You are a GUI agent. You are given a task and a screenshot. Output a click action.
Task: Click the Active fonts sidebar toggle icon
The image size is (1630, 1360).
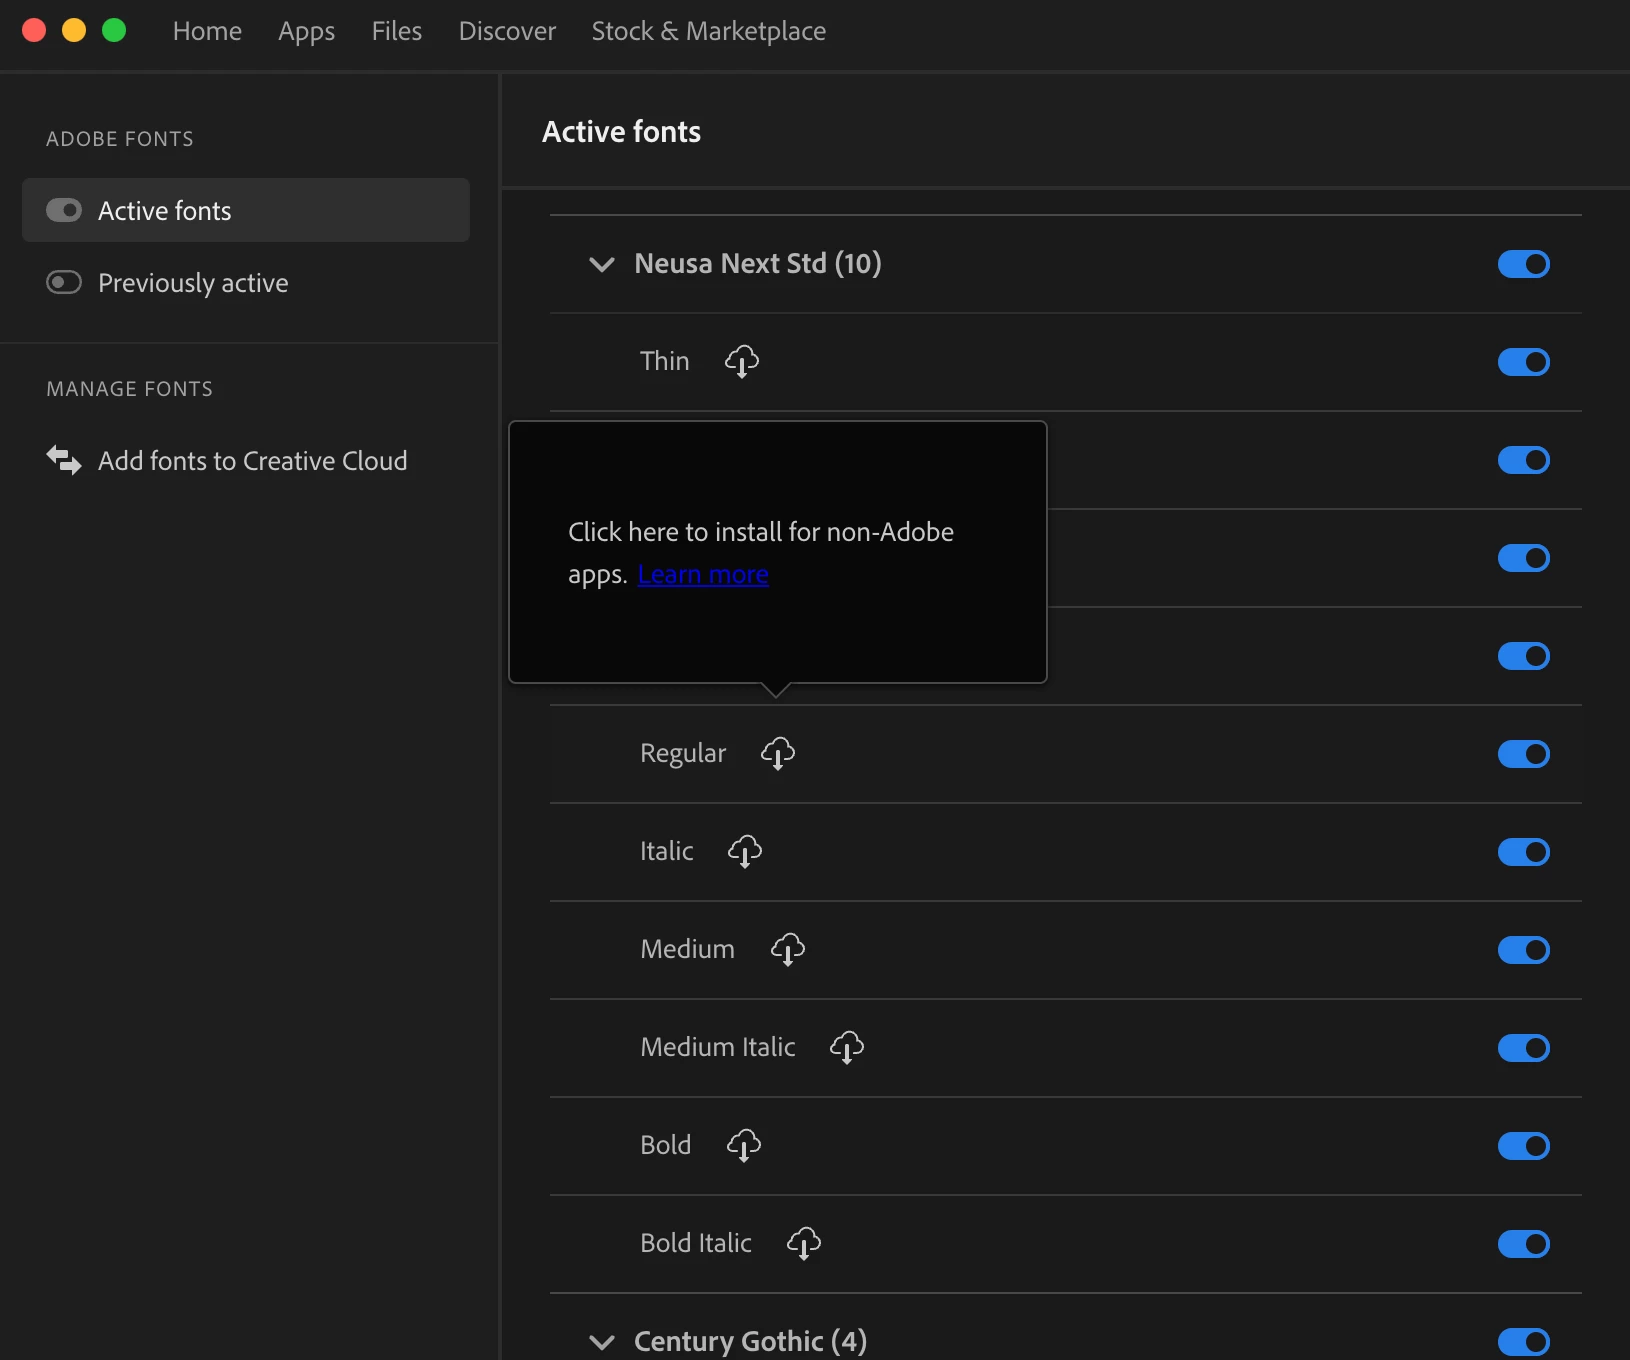[64, 210]
